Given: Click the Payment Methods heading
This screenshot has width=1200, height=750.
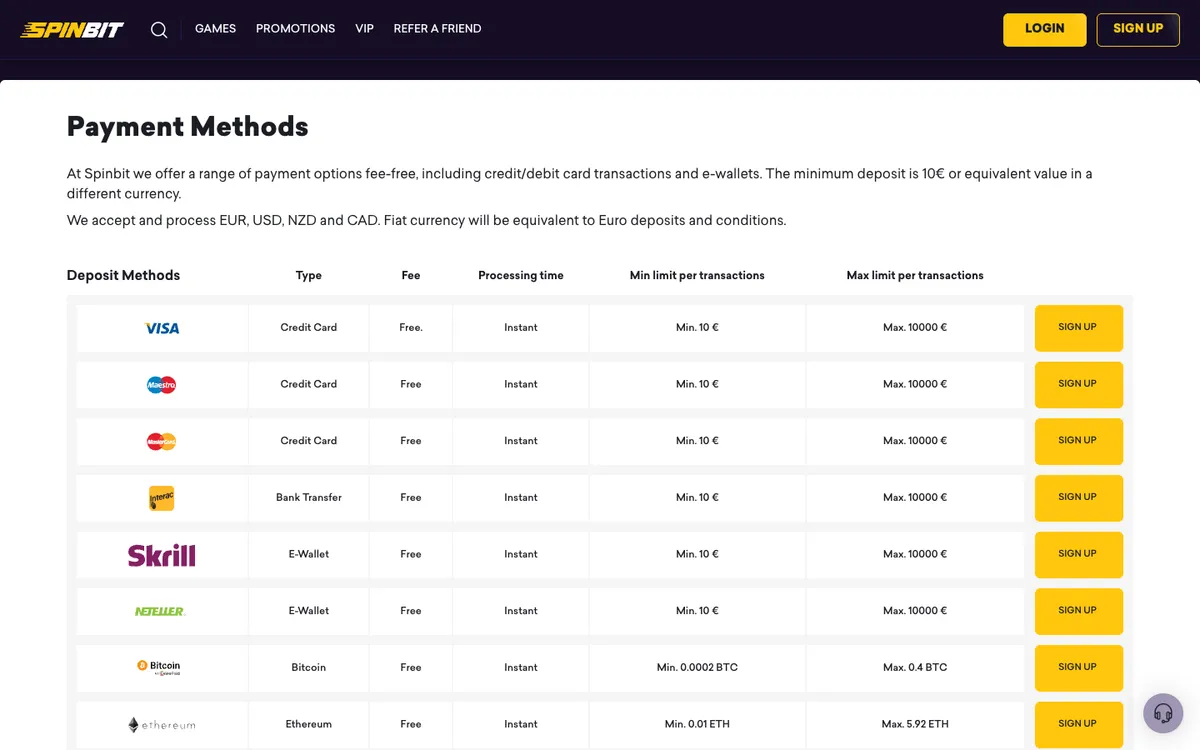Looking at the screenshot, I should tap(187, 127).
